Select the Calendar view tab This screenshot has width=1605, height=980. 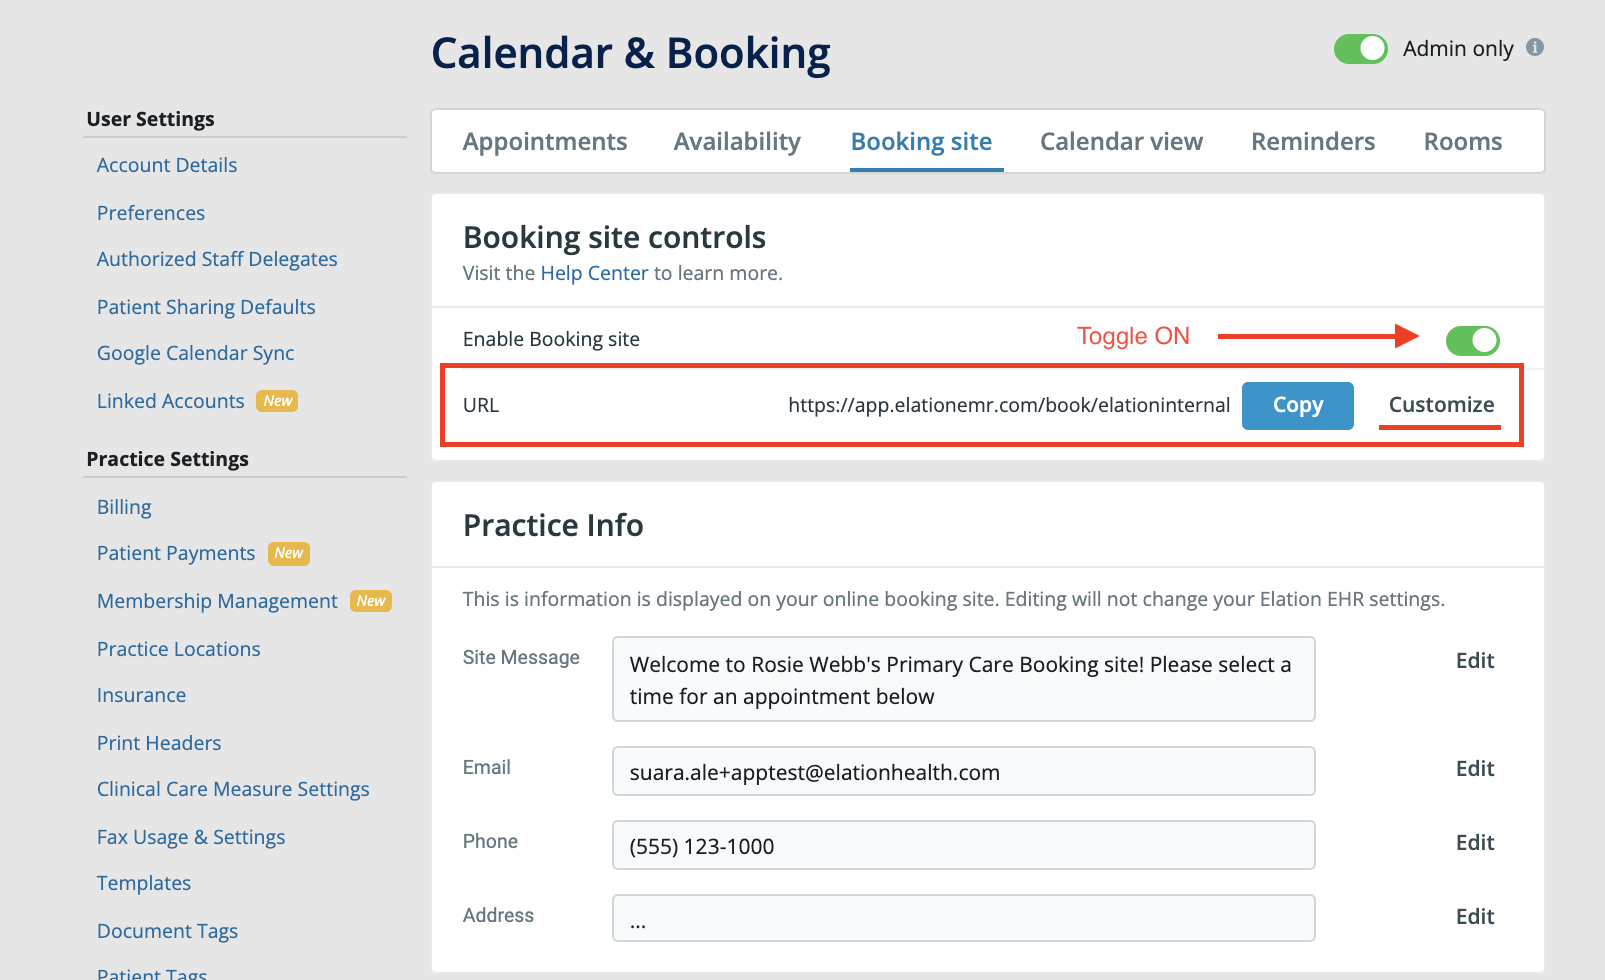point(1121,141)
